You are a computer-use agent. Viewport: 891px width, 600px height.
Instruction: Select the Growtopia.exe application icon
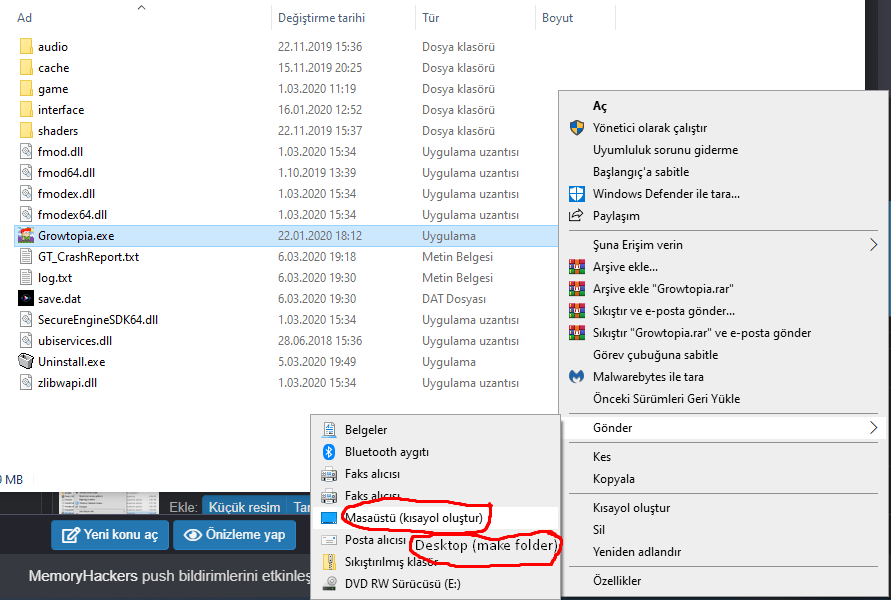coord(26,235)
